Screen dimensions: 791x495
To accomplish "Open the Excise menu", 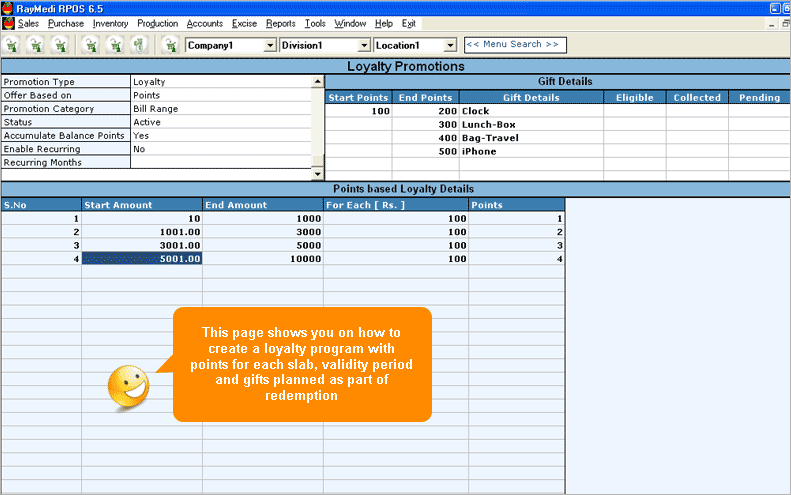I will point(245,23).
